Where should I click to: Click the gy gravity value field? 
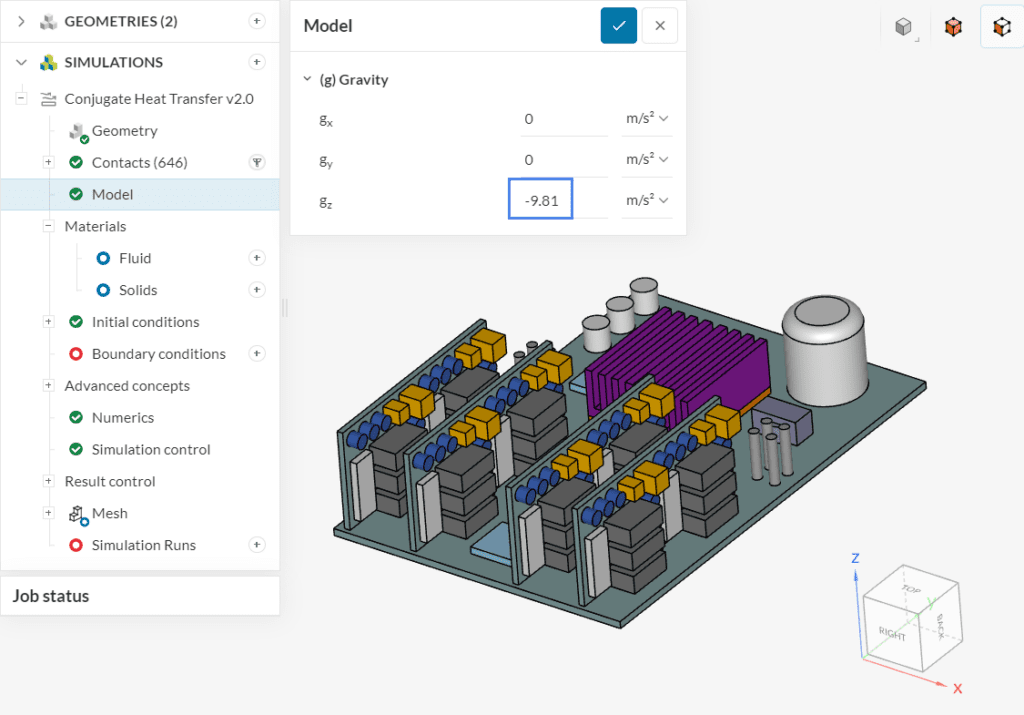563,160
